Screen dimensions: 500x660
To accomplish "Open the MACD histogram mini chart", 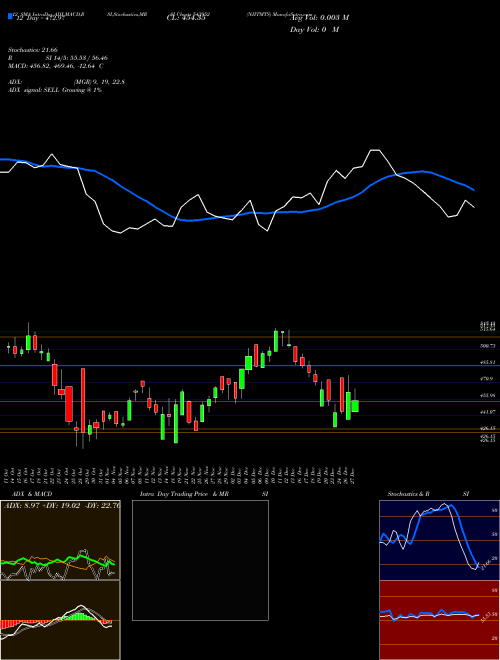I will (x=60, y=620).
